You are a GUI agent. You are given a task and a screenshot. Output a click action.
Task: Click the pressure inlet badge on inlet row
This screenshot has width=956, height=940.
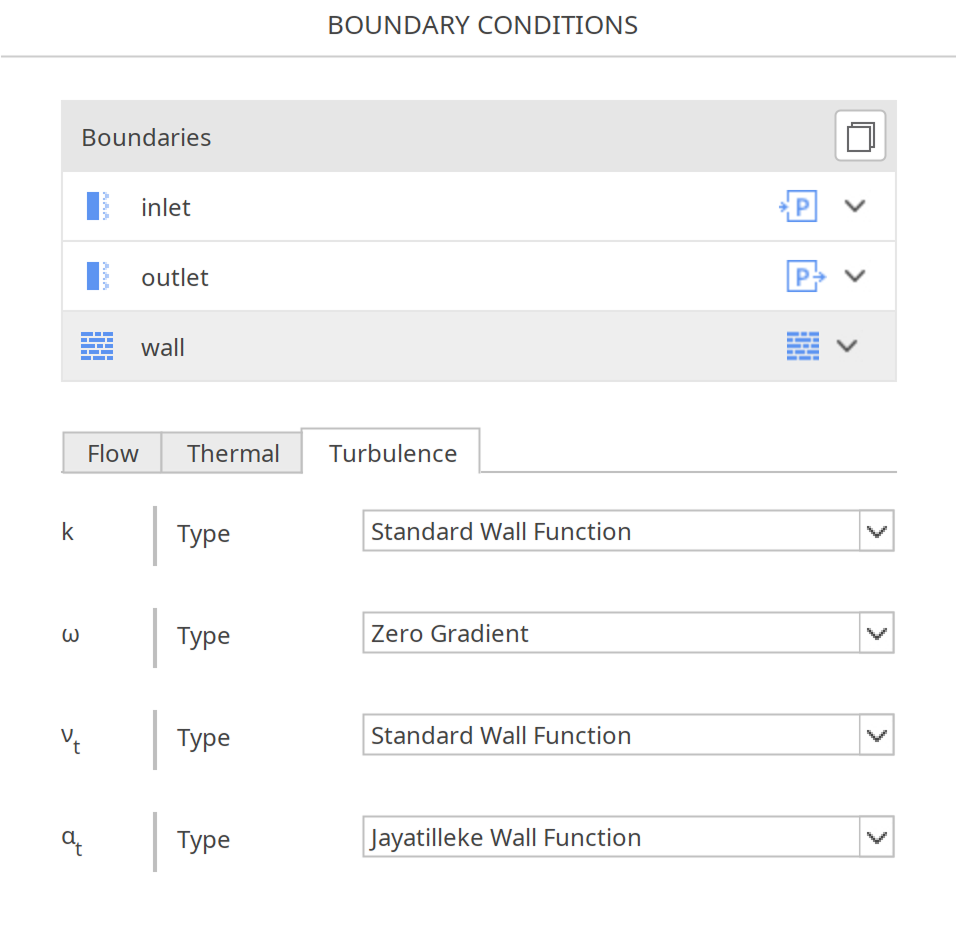797,206
